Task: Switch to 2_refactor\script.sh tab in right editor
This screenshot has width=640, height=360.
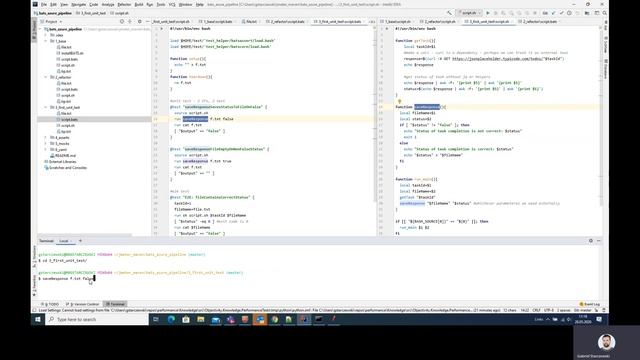Action: click(x=440, y=21)
